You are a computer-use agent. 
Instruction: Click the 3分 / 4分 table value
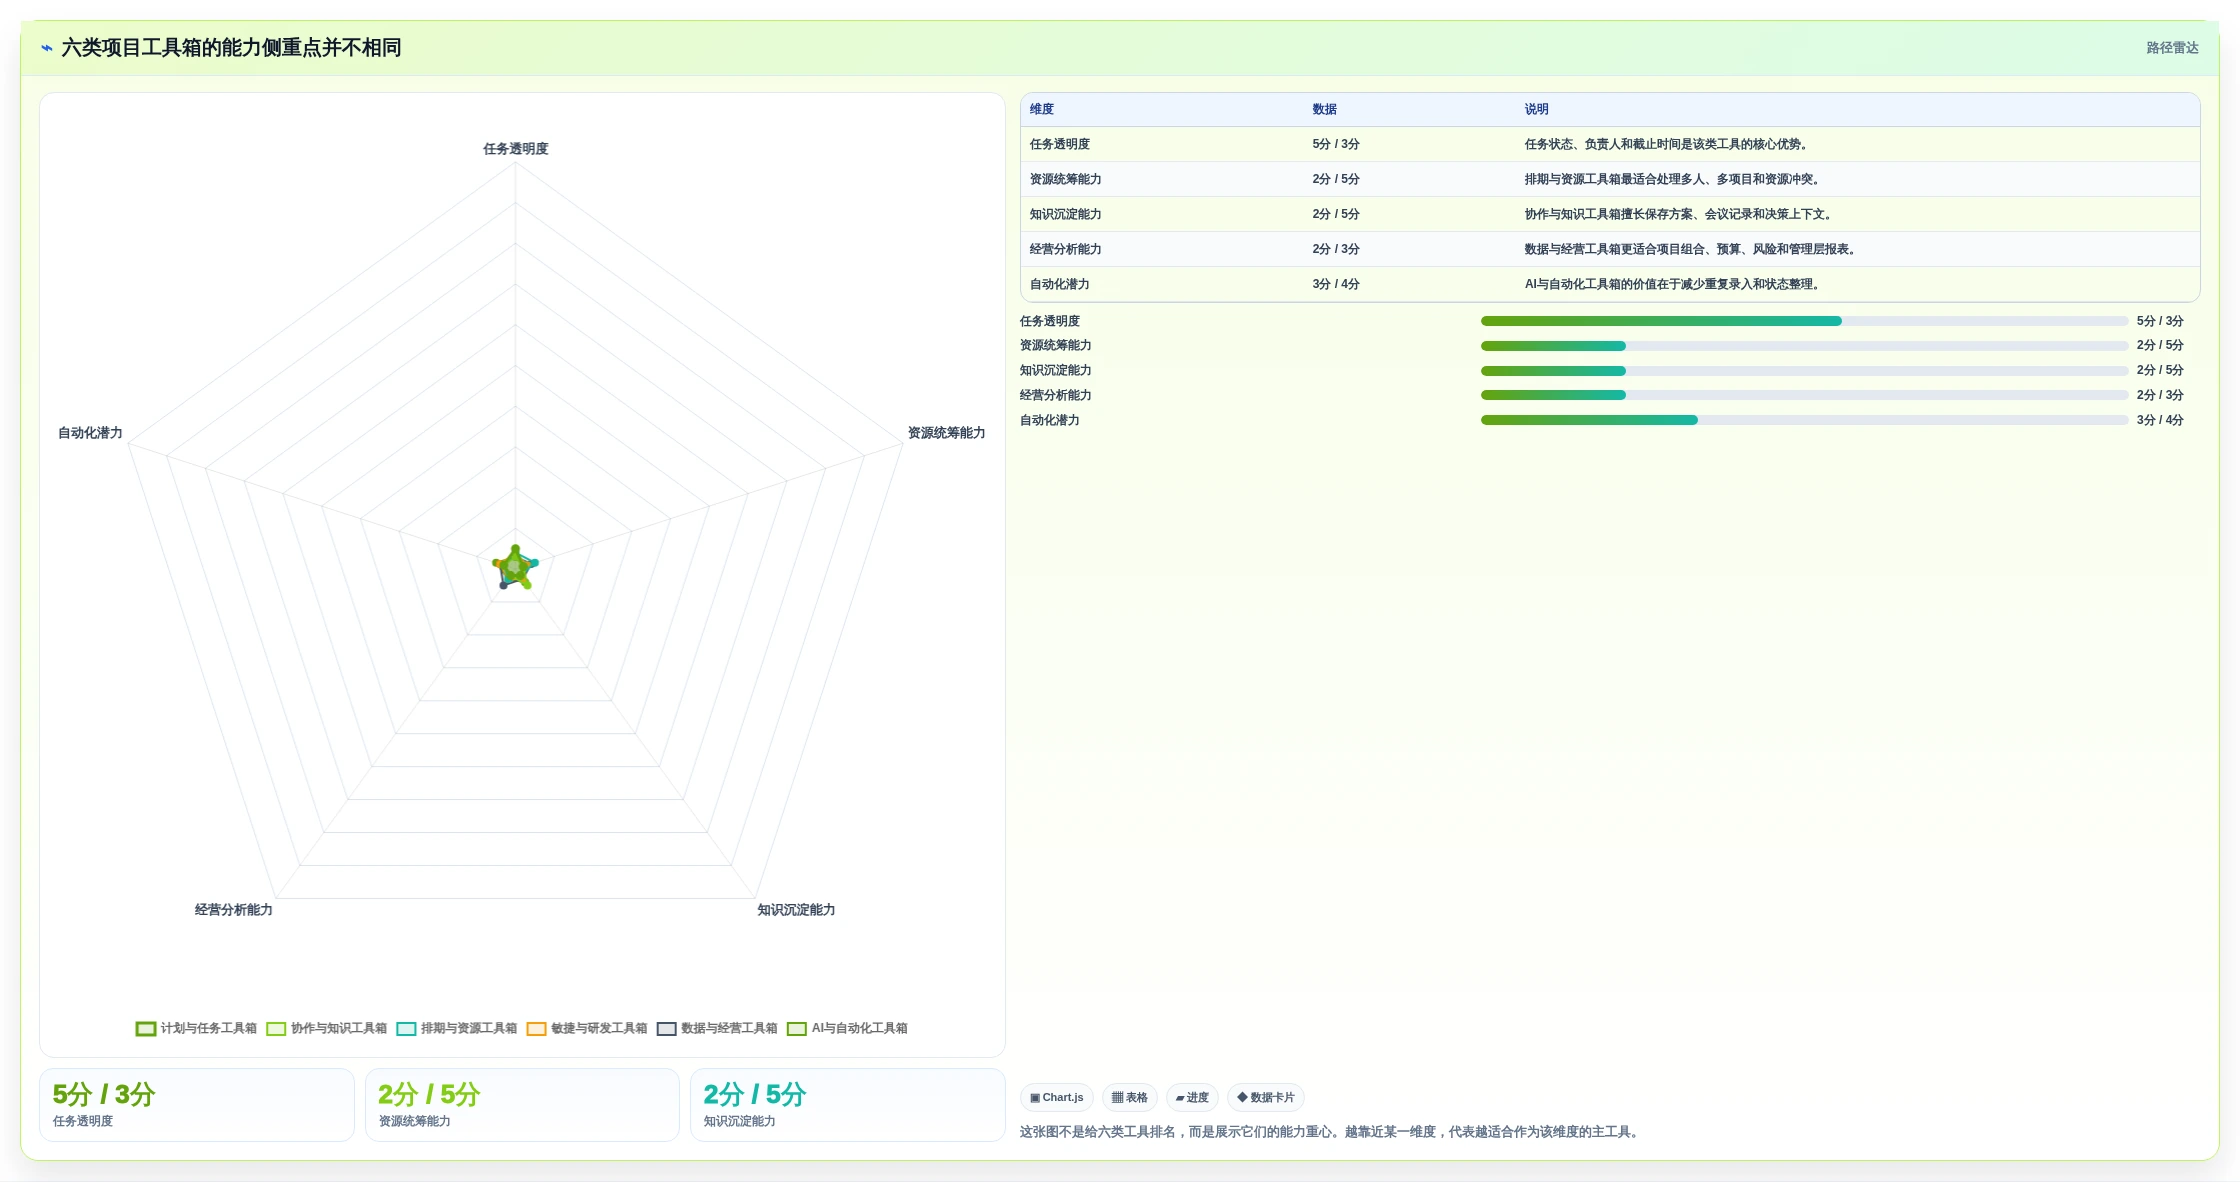click(x=1336, y=284)
